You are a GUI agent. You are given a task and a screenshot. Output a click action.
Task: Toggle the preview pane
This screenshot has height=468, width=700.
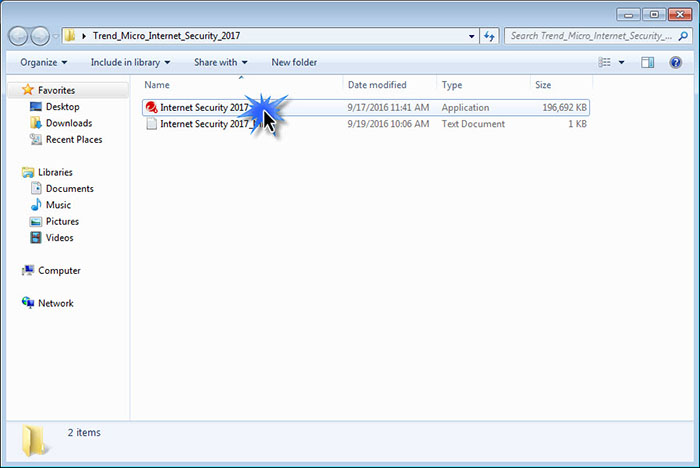pos(648,63)
